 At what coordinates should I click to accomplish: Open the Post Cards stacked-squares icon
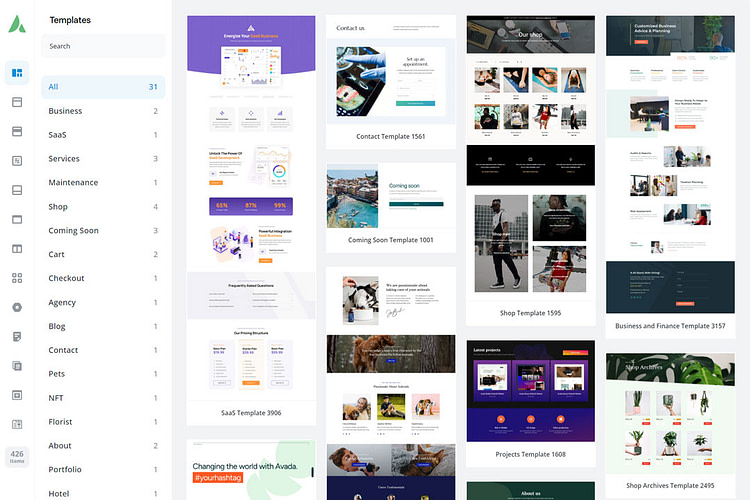click(x=17, y=366)
